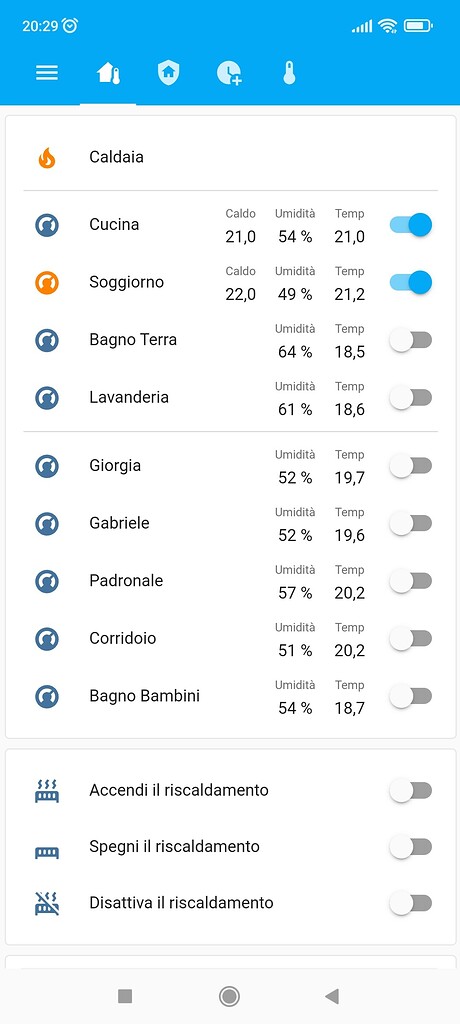Tap the Android home navigation button
Image resolution: width=460 pixels, height=1024 pixels.
(229, 996)
